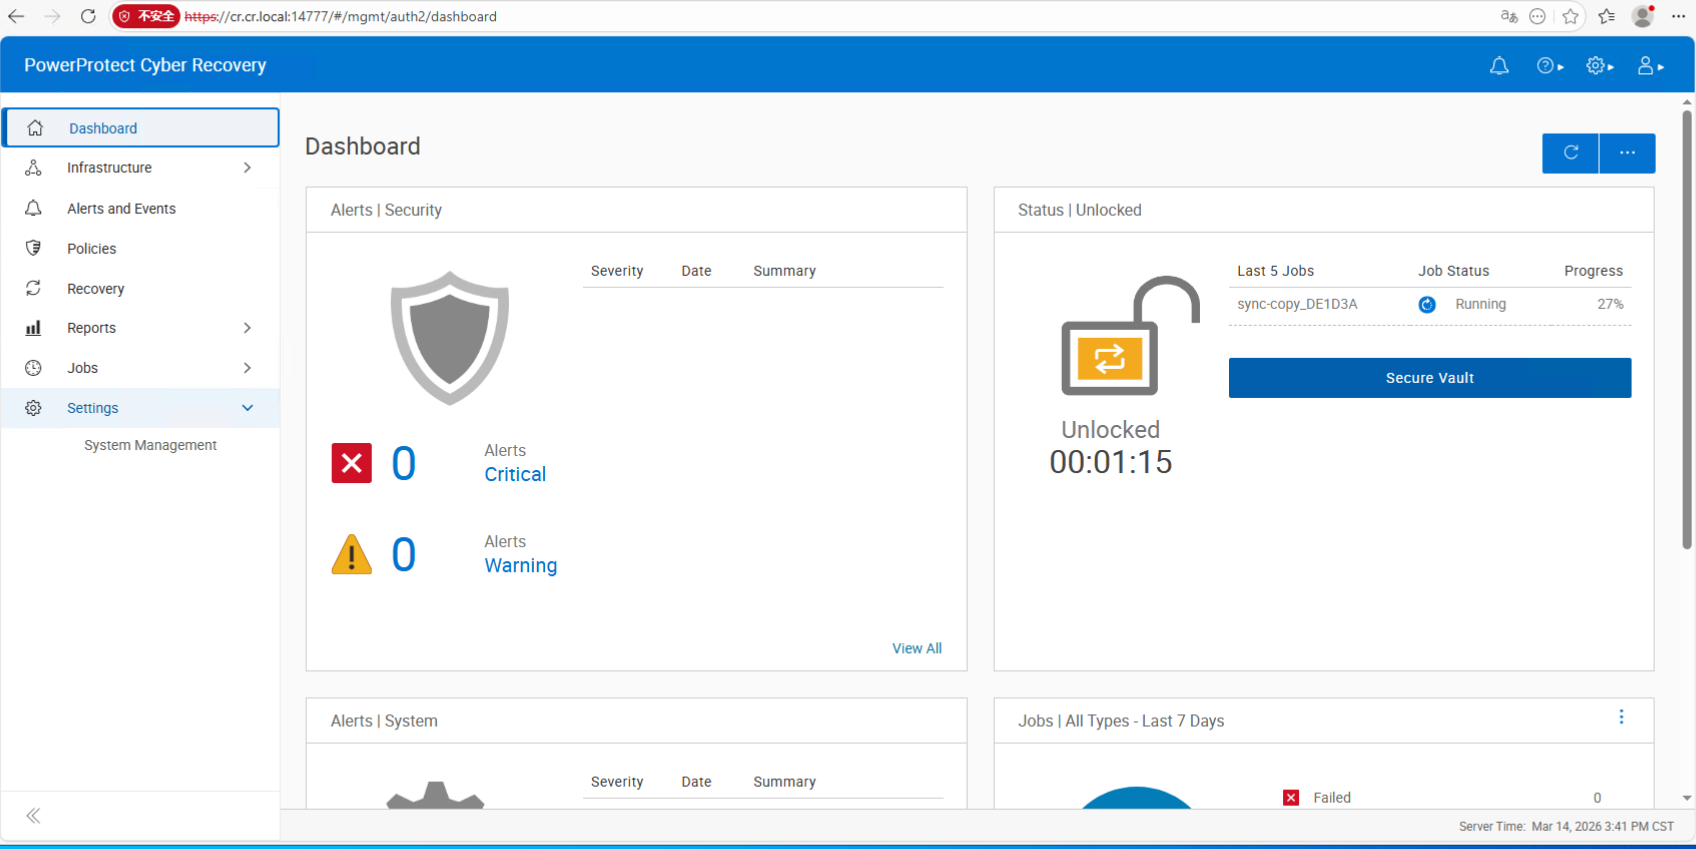
Task: Click the insecure site warning badge
Action: pyautogui.click(x=146, y=16)
